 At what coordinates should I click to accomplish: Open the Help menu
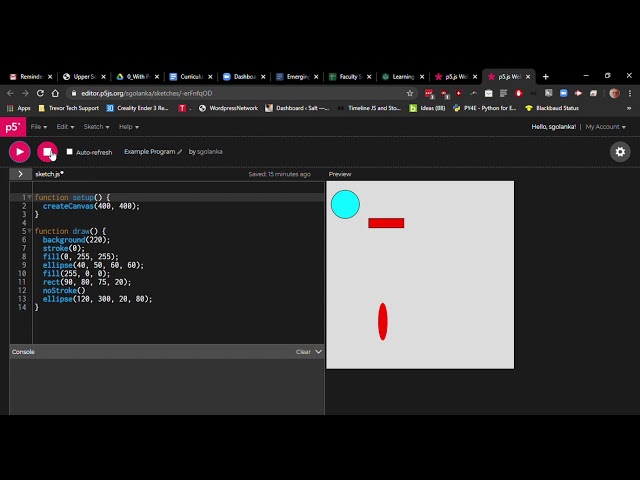pyautogui.click(x=129, y=127)
